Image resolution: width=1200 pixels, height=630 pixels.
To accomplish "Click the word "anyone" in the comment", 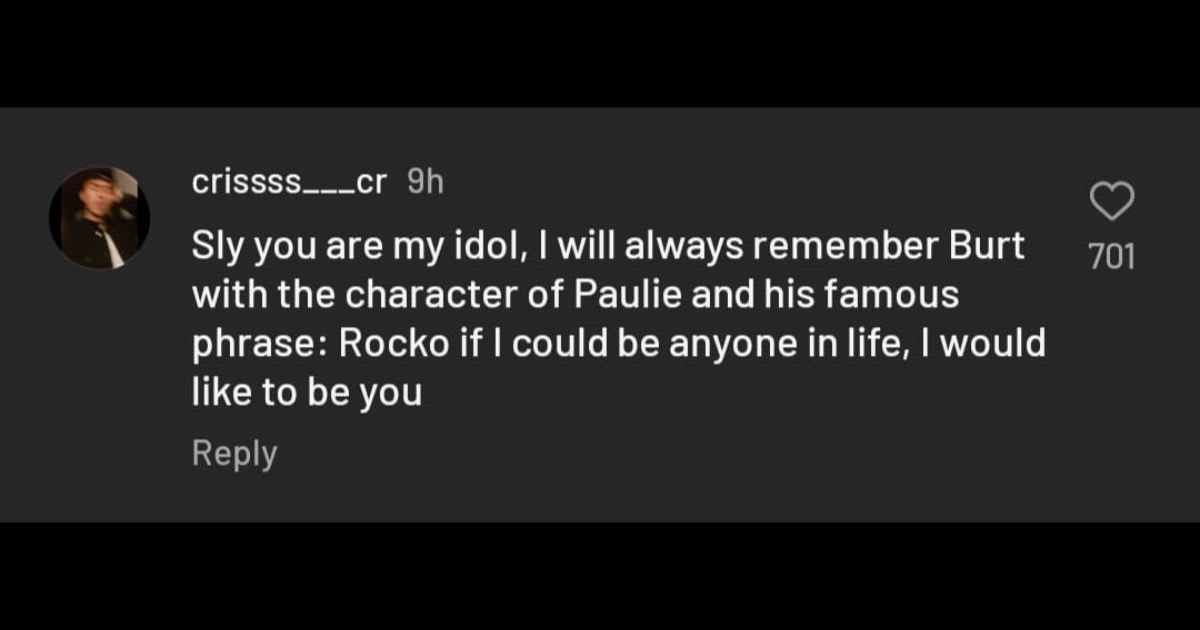I will (x=716, y=345).
